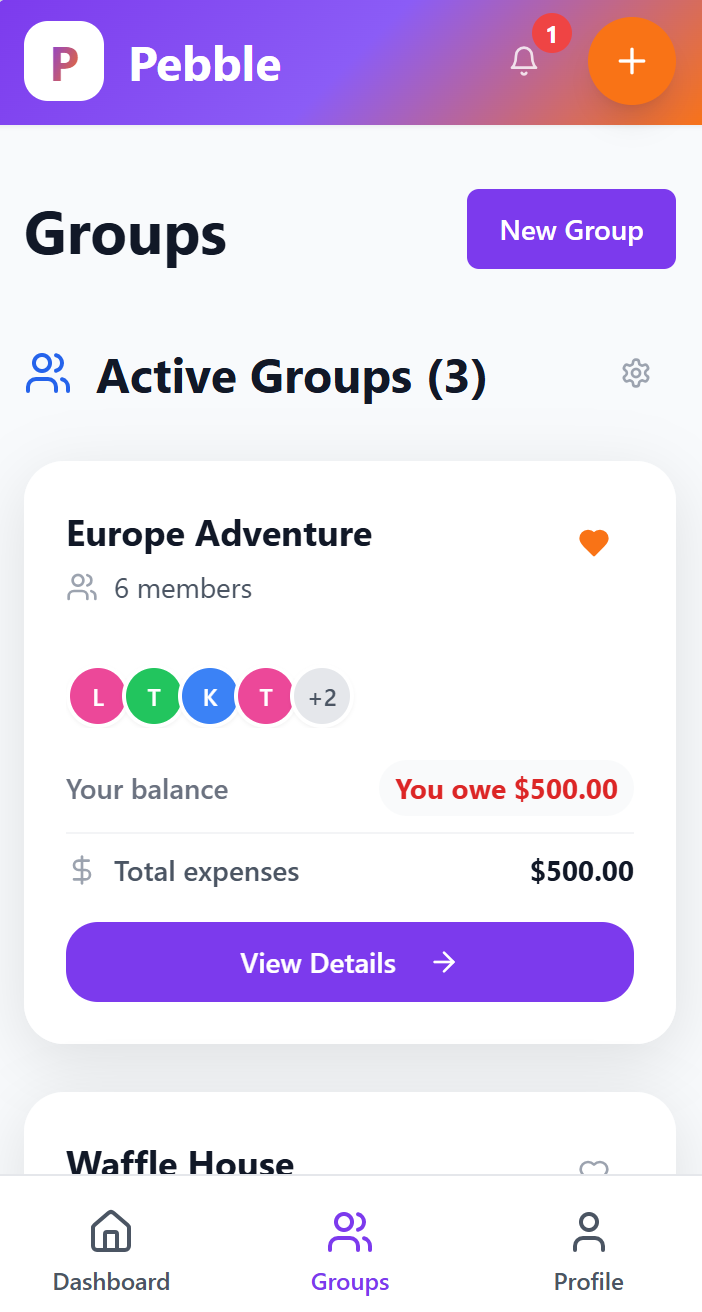The height and width of the screenshot is (1312, 702).
Task: Favorite the Waffle House group heart
Action: pos(594,1167)
